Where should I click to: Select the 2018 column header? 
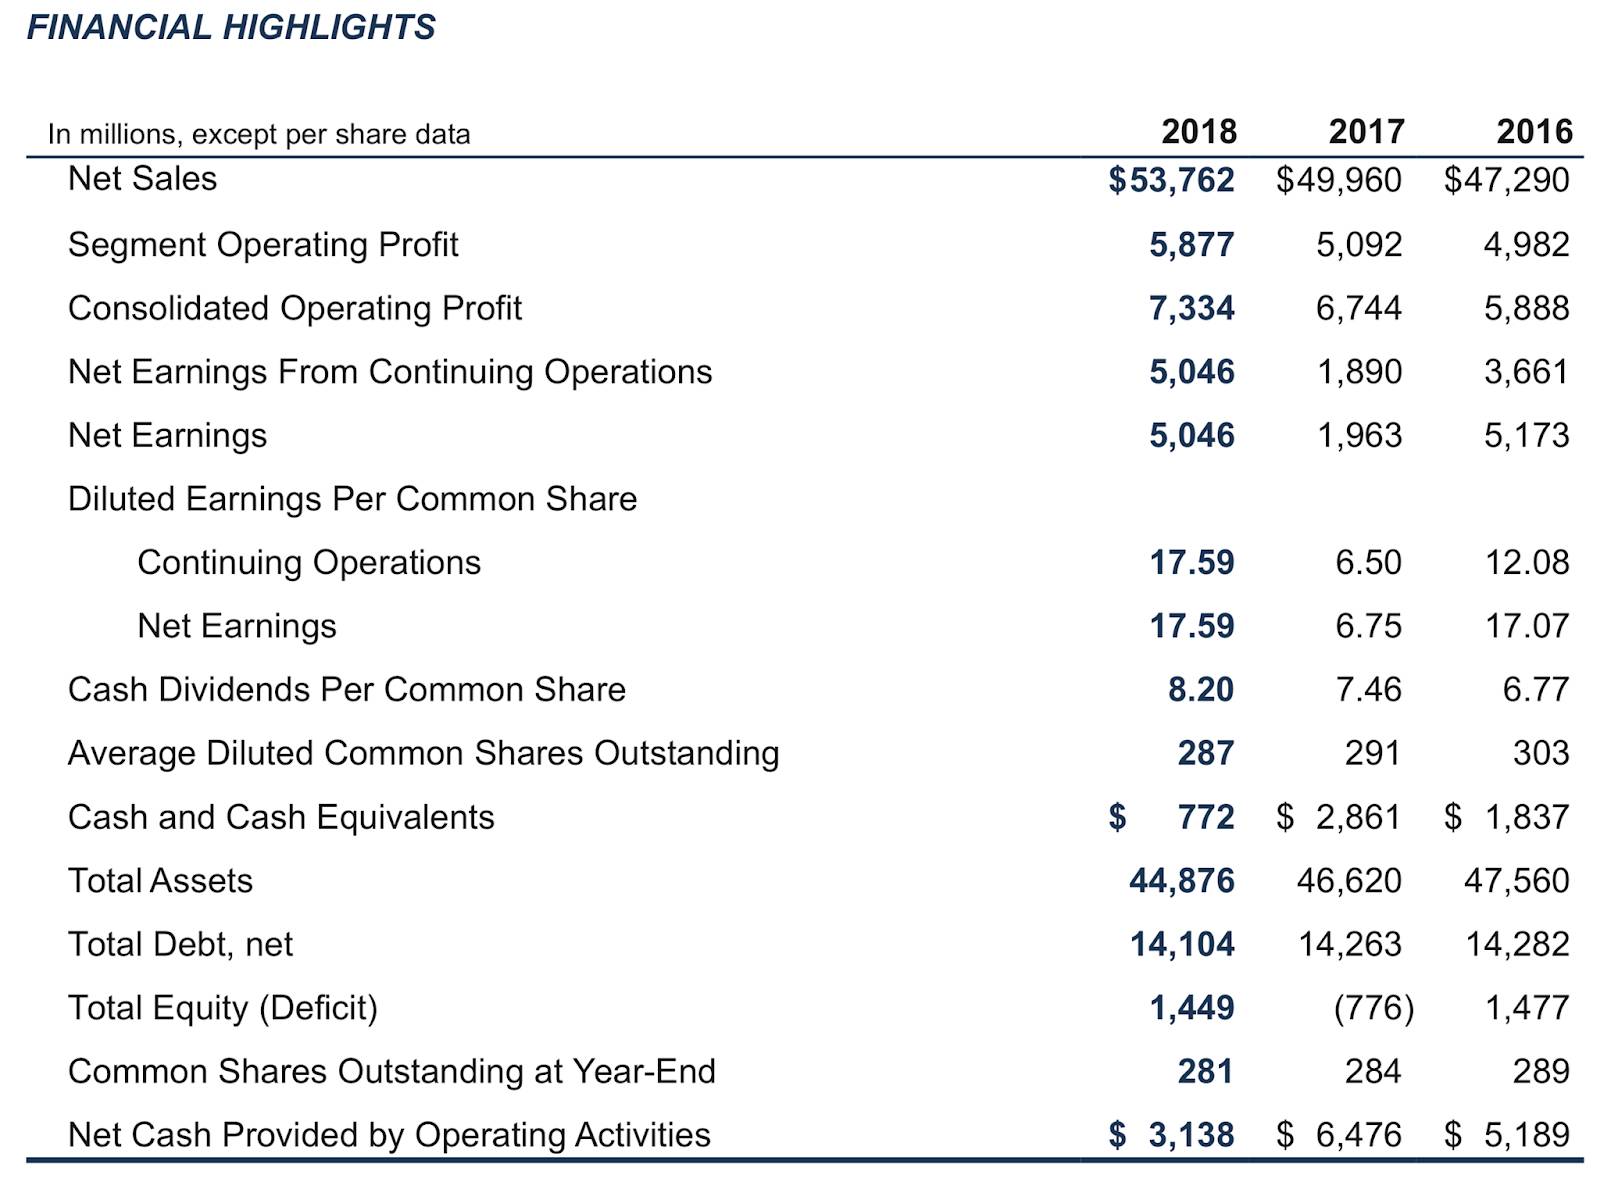(1199, 131)
